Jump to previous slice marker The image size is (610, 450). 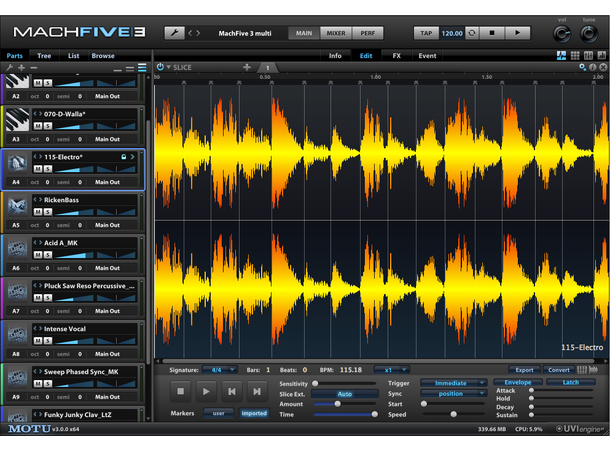pos(232,391)
